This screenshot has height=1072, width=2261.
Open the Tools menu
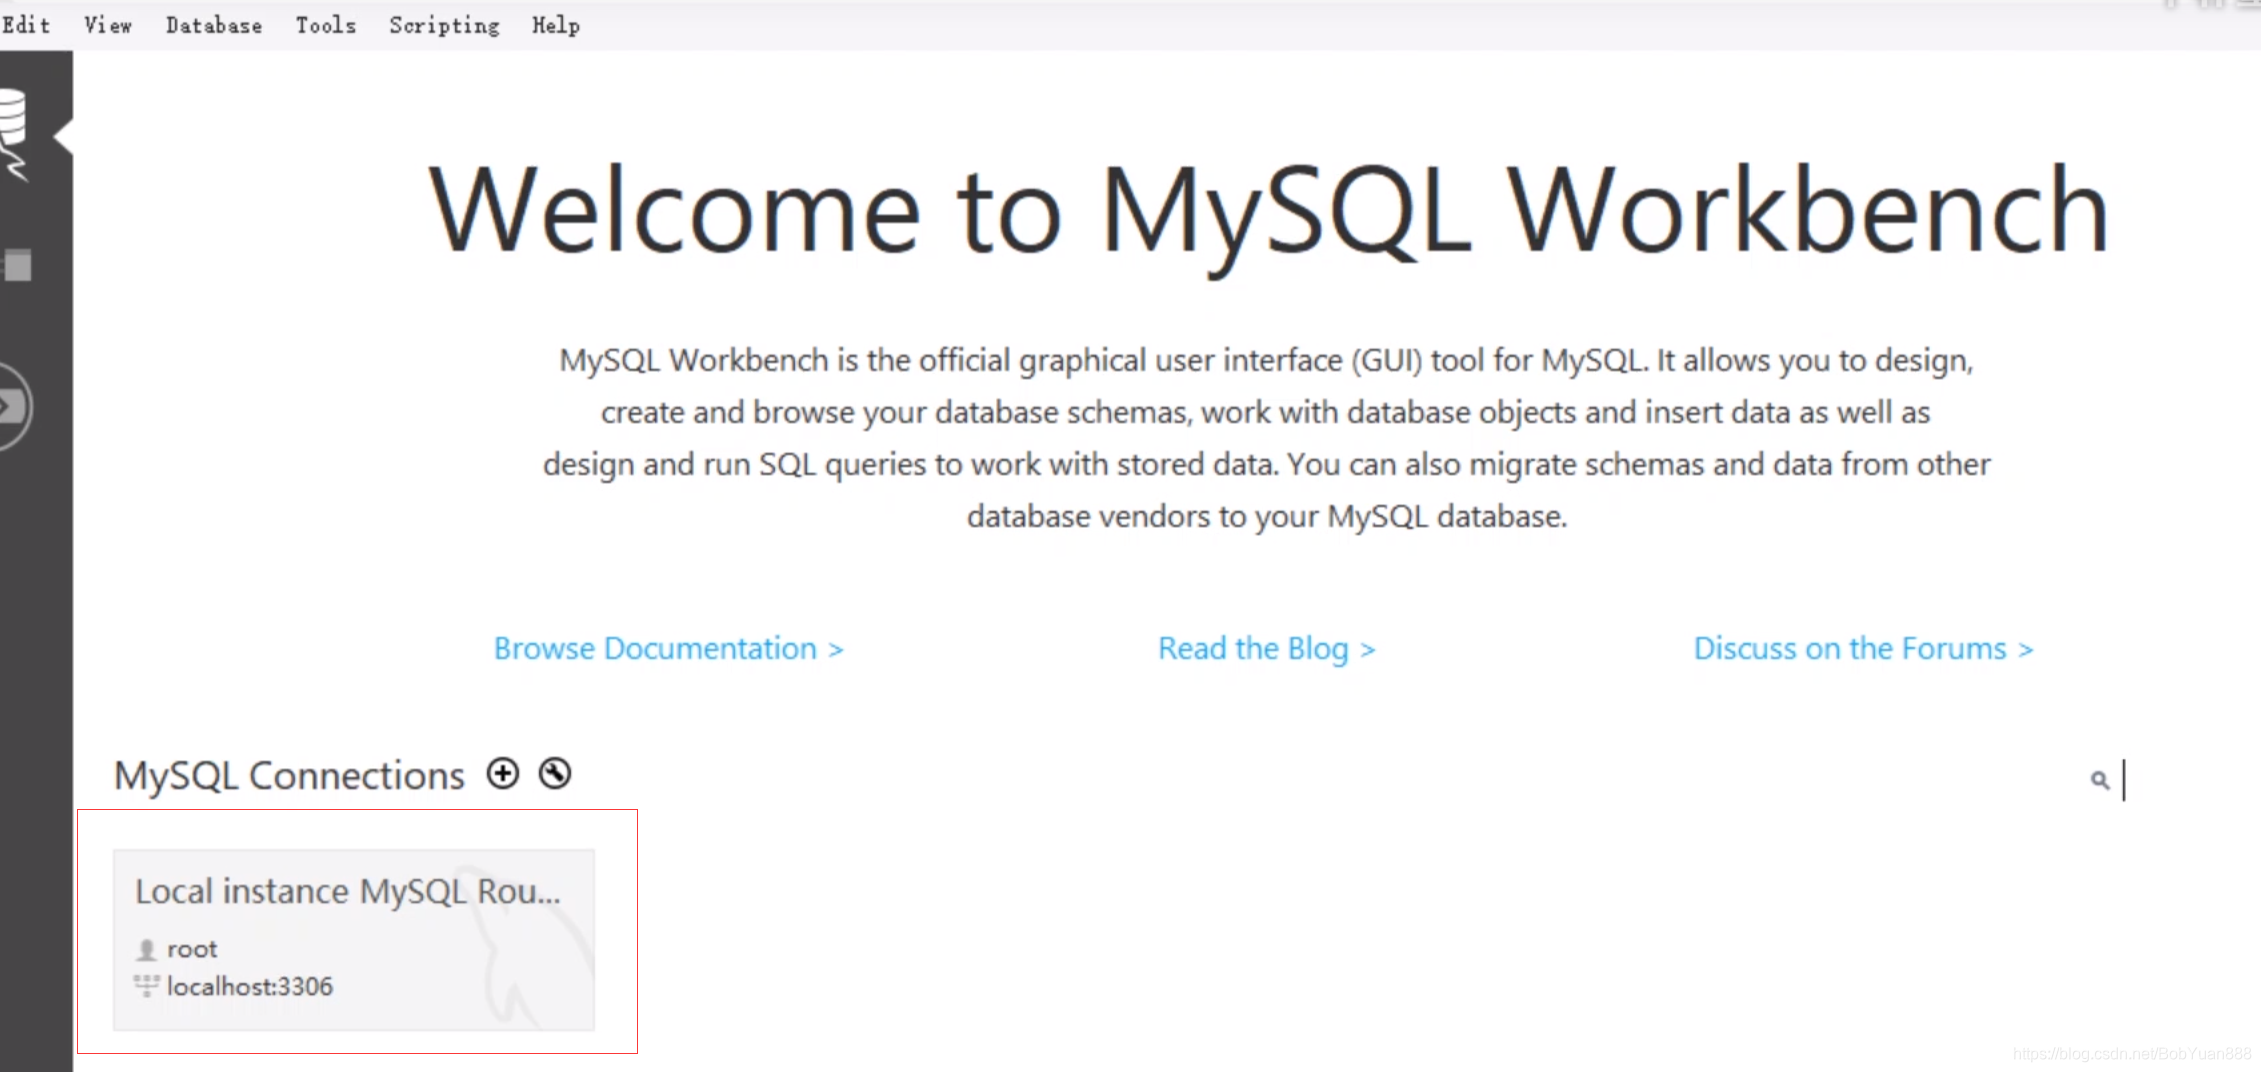[326, 25]
